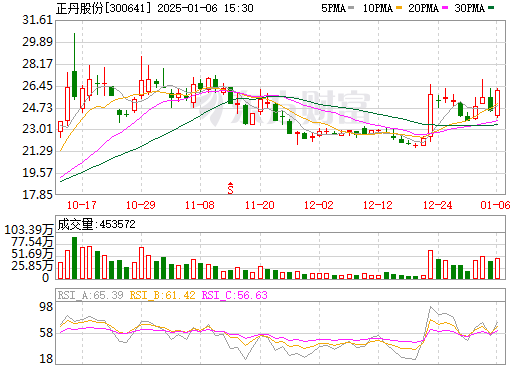Select the 11-08 date axis label
520x365 pixels.
(200, 205)
